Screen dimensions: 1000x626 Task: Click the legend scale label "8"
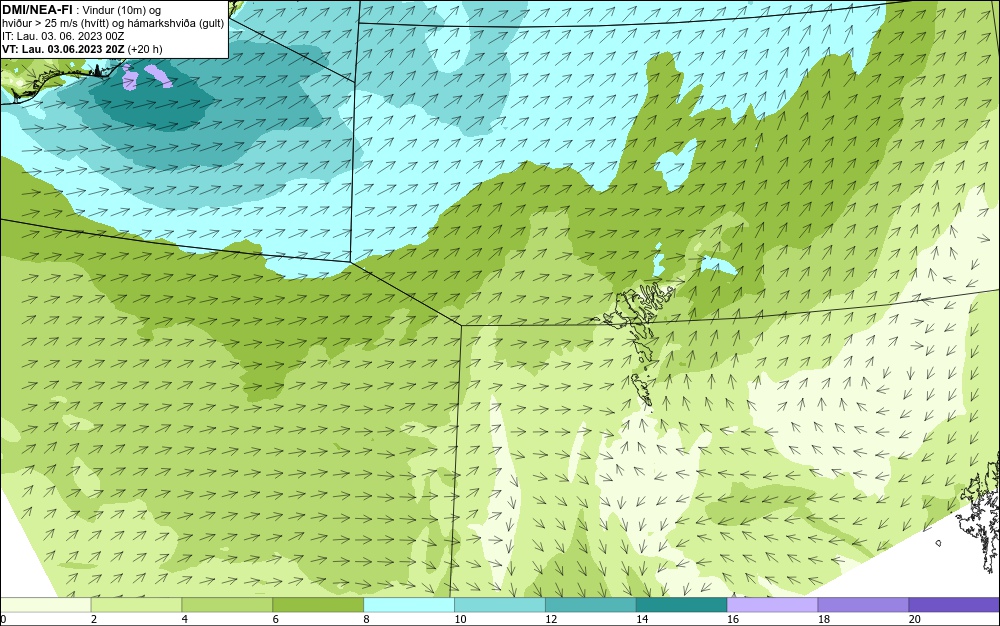(366, 619)
